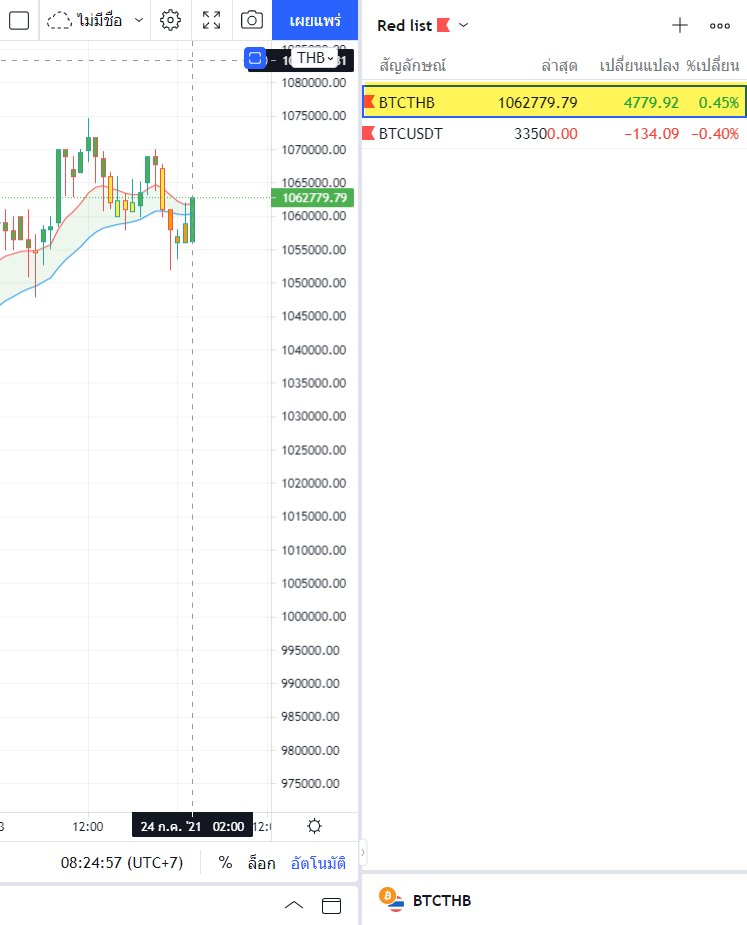Maximize bottom panel window icon
Screen dimensions: 747x925
[332, 906]
